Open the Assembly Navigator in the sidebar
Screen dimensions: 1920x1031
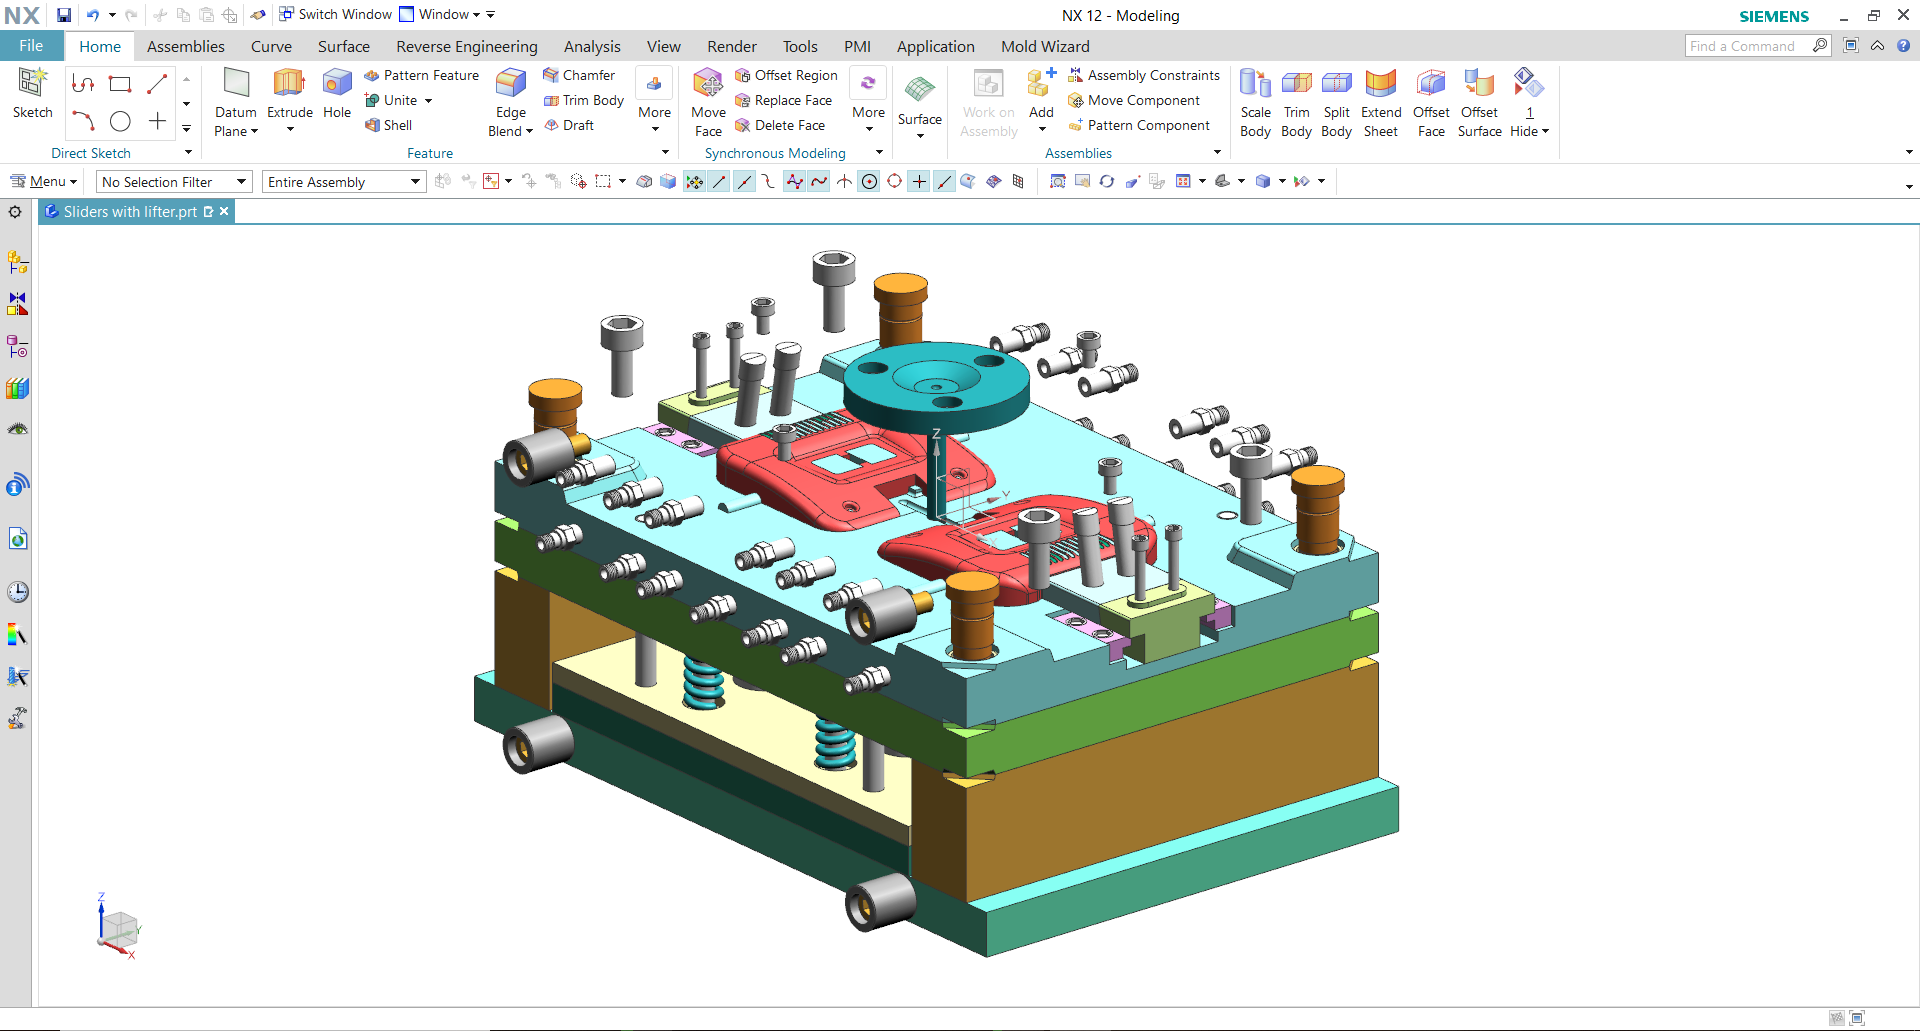pos(17,262)
